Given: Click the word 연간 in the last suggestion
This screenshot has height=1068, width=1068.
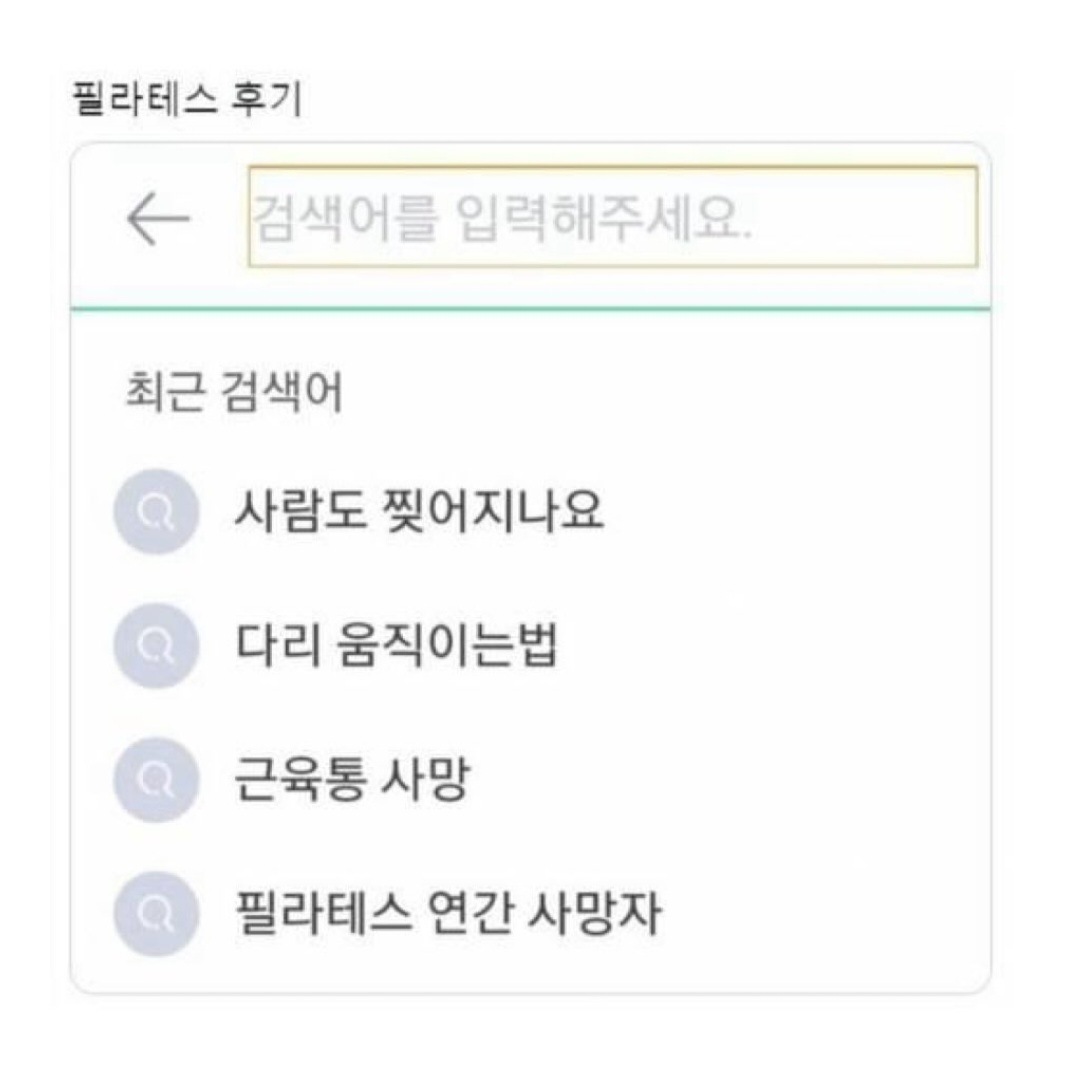Looking at the screenshot, I should (478, 913).
